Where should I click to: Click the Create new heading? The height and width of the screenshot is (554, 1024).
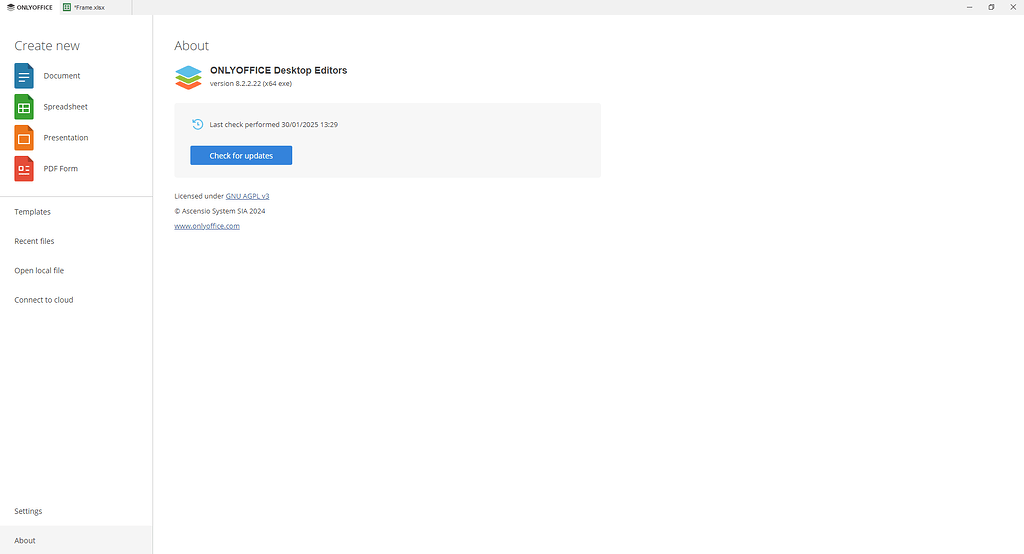point(47,46)
